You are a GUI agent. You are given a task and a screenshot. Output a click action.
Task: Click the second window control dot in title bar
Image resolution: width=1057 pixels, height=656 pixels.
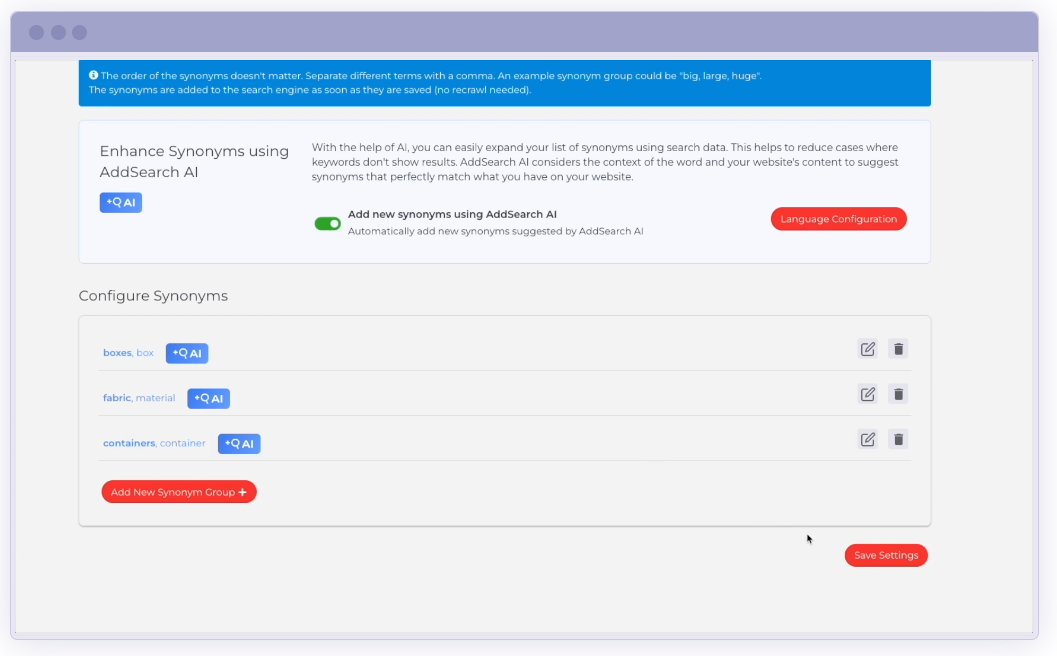[x=58, y=32]
